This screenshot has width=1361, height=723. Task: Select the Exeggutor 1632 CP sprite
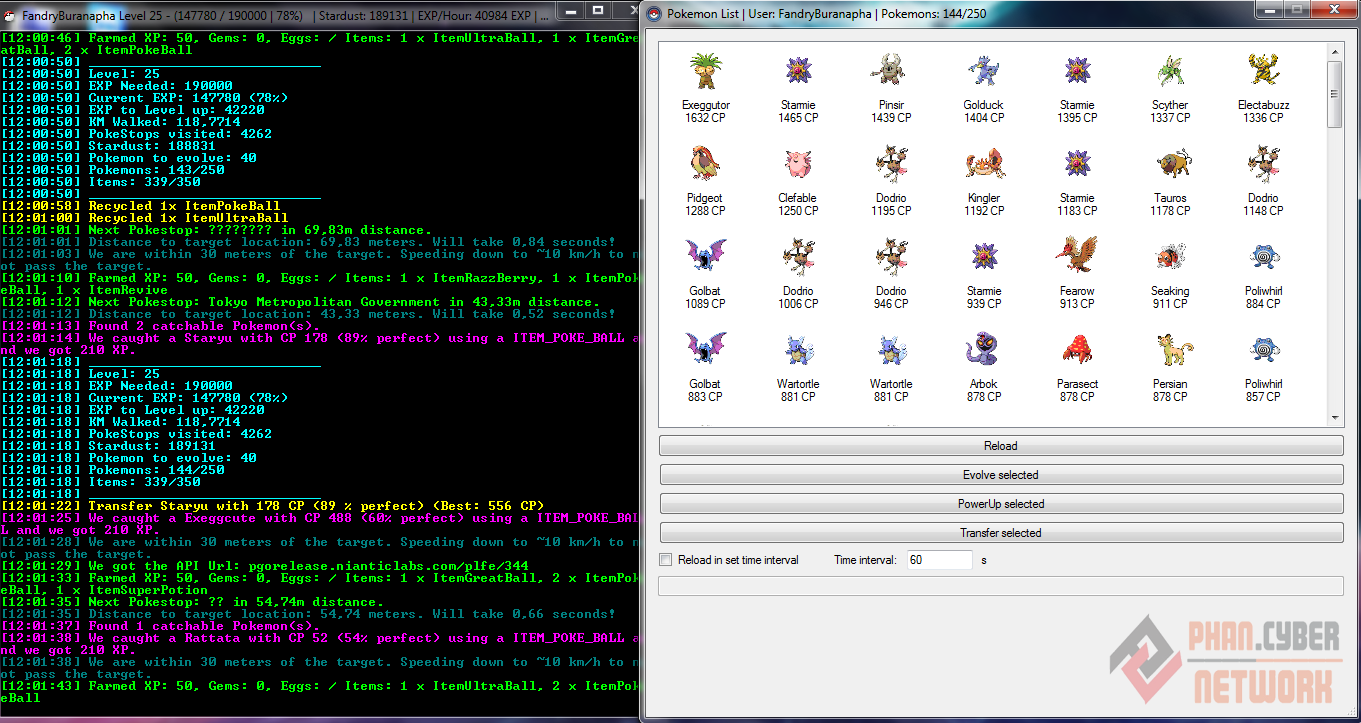click(x=706, y=72)
